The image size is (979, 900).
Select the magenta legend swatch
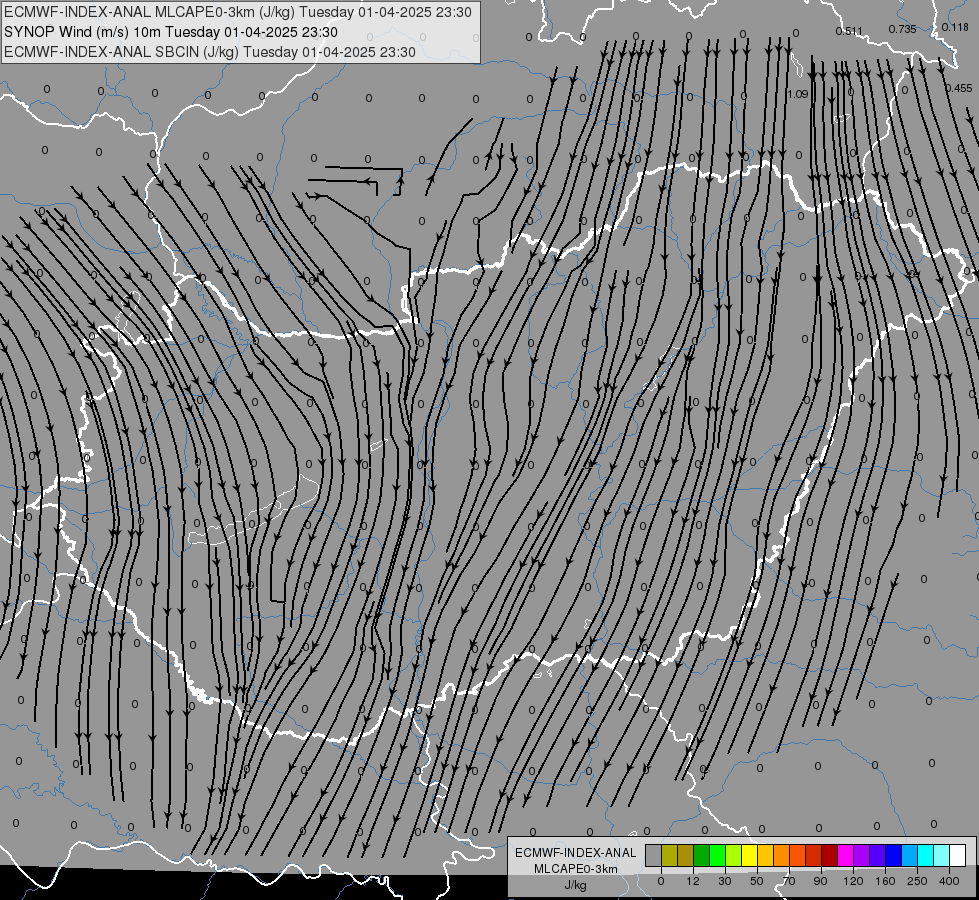pyautogui.click(x=845, y=855)
